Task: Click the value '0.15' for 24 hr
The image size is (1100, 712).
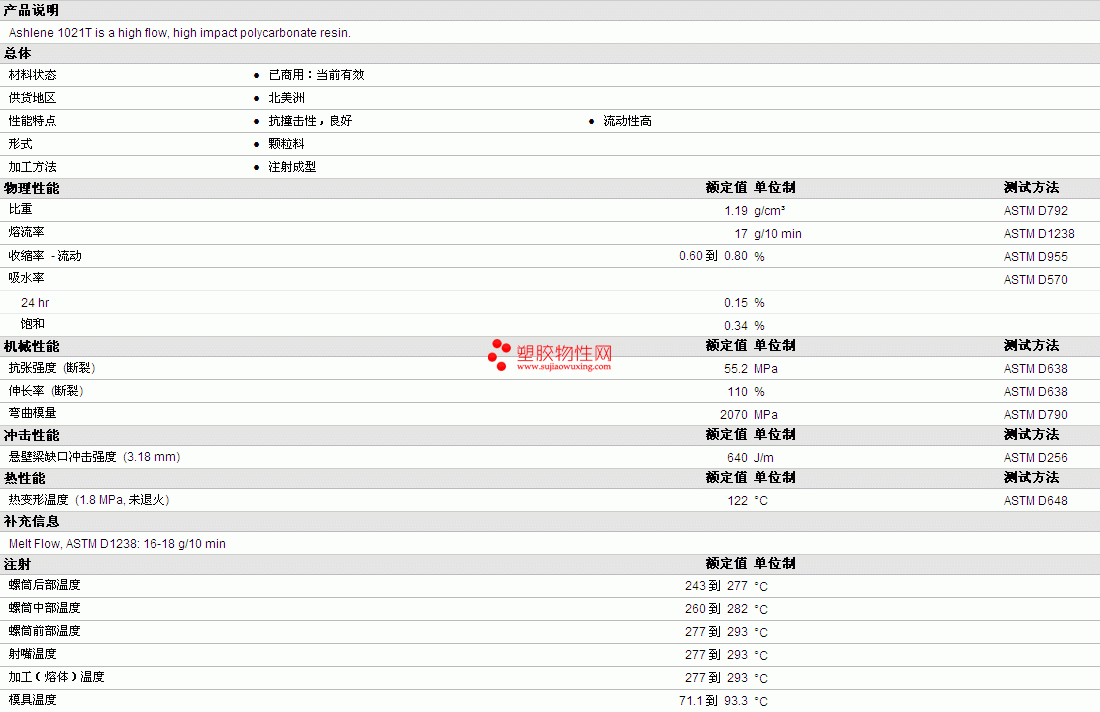Action: pos(736,303)
